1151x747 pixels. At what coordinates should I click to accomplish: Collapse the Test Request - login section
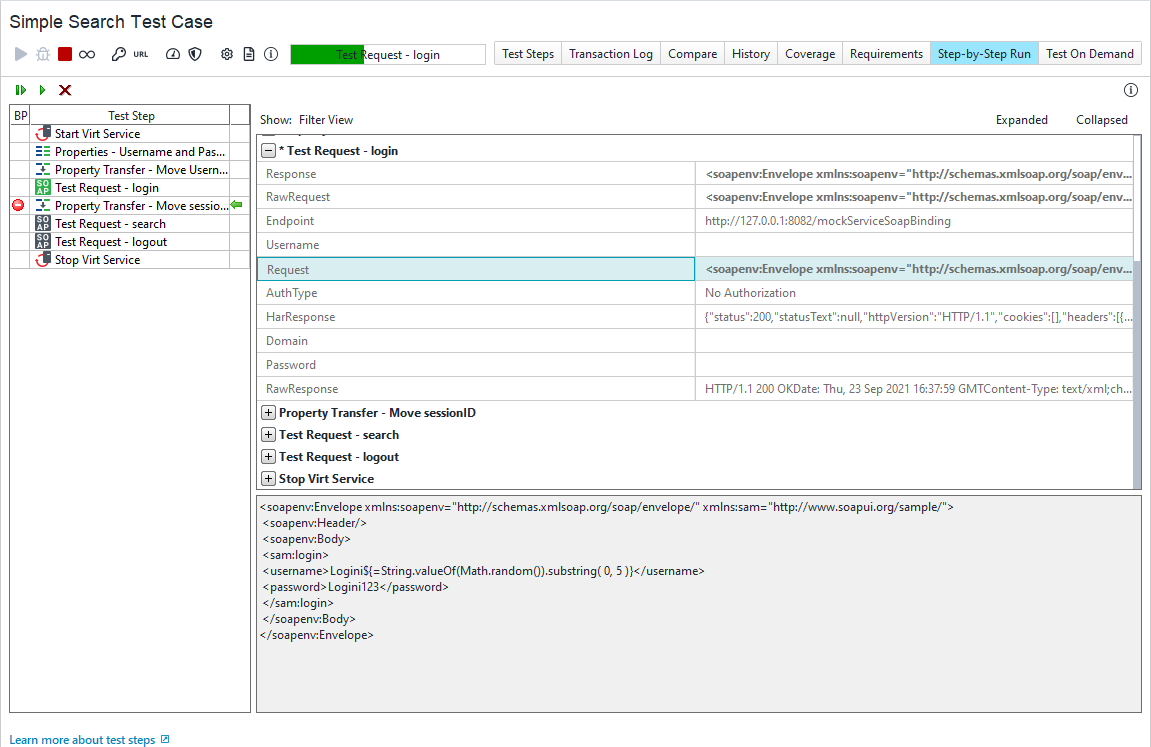click(268, 151)
